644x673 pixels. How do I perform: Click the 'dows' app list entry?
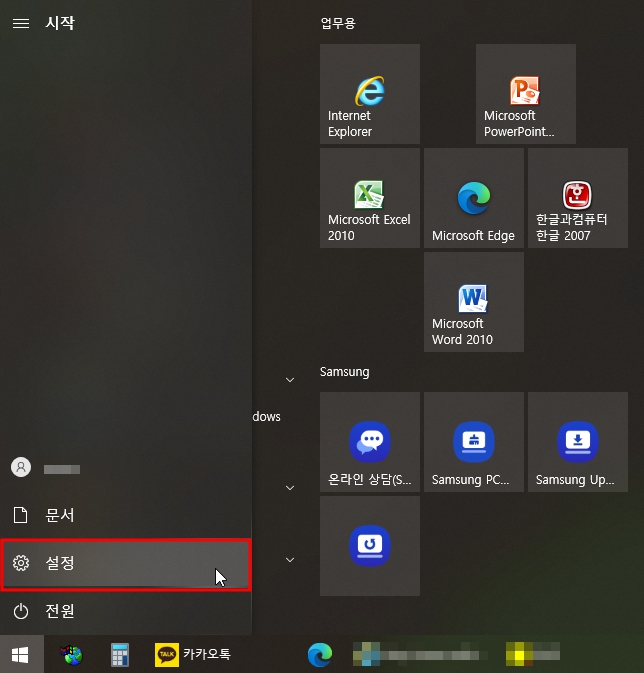click(x=267, y=417)
